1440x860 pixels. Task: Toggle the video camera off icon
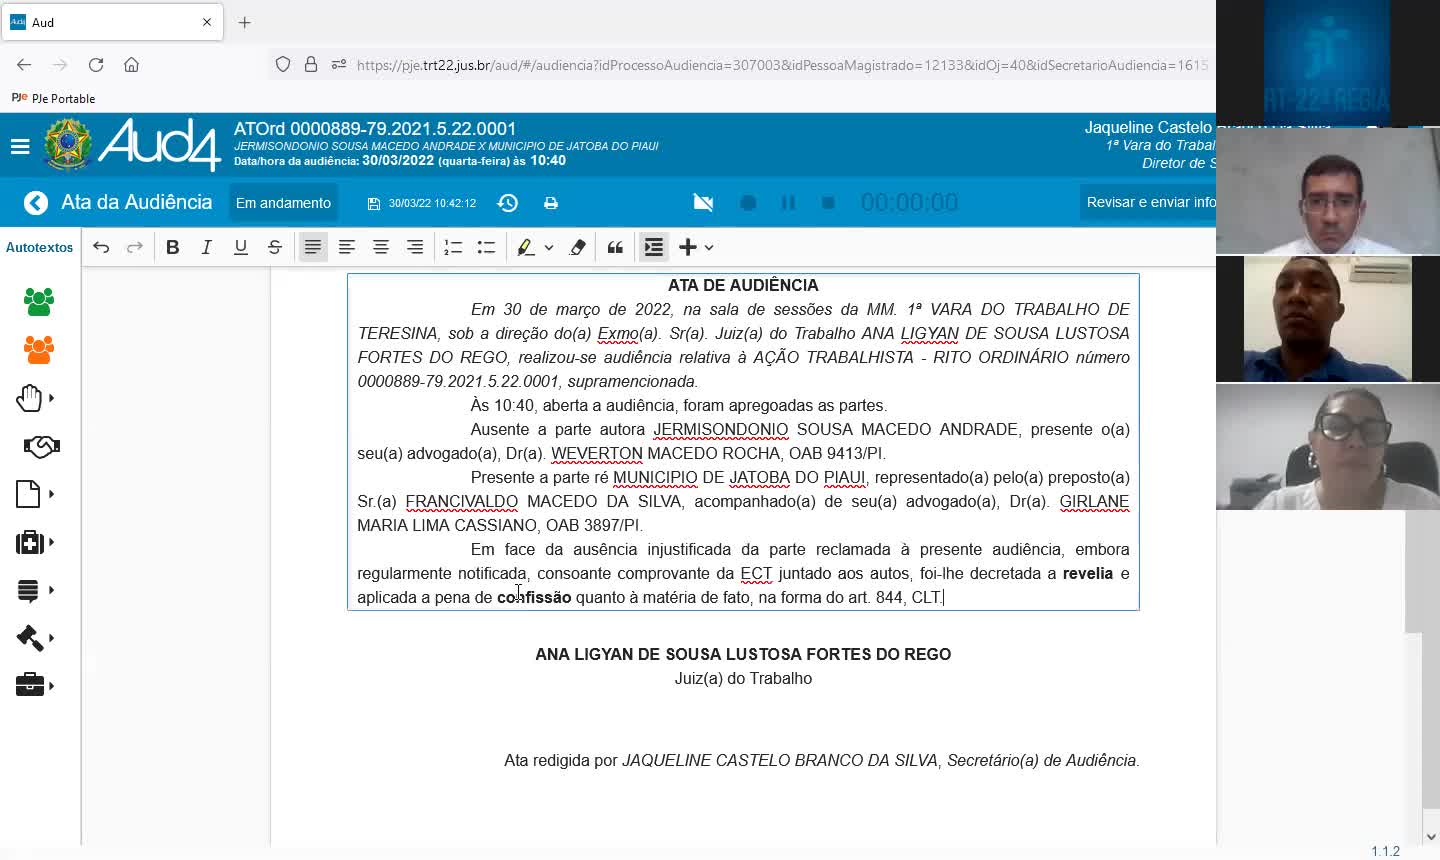click(703, 203)
